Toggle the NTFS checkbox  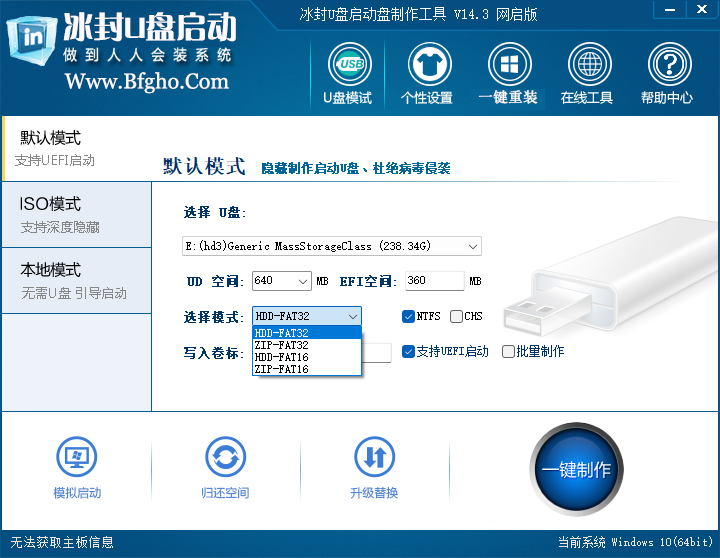click(408, 316)
